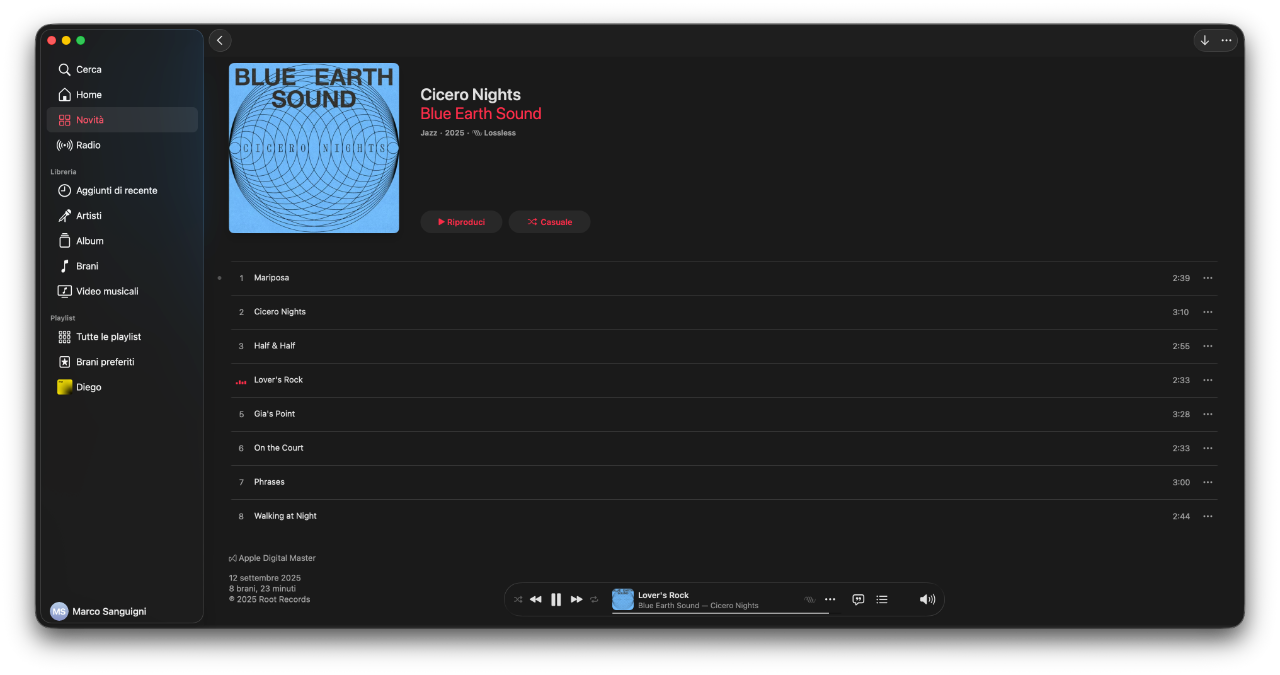
Task: Open more options for Lover's Rock row
Action: pyautogui.click(x=1208, y=380)
